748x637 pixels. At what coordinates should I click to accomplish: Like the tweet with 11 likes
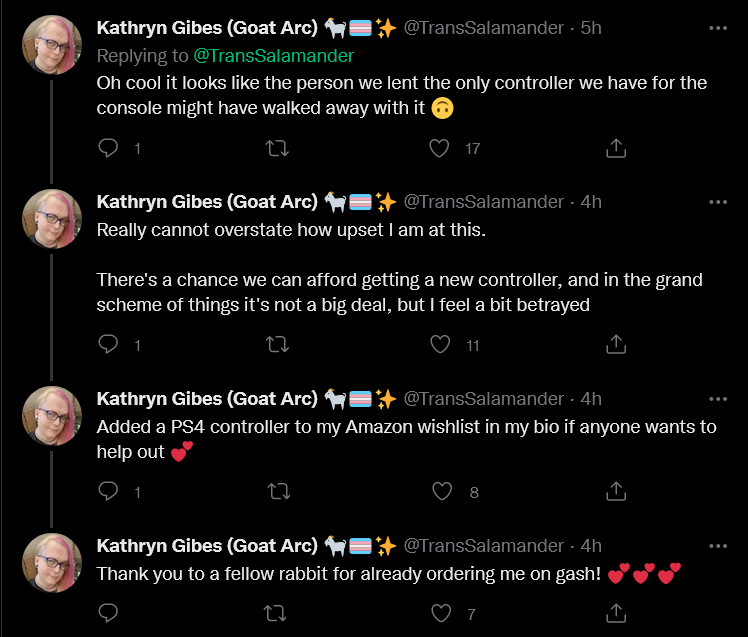tap(440, 344)
